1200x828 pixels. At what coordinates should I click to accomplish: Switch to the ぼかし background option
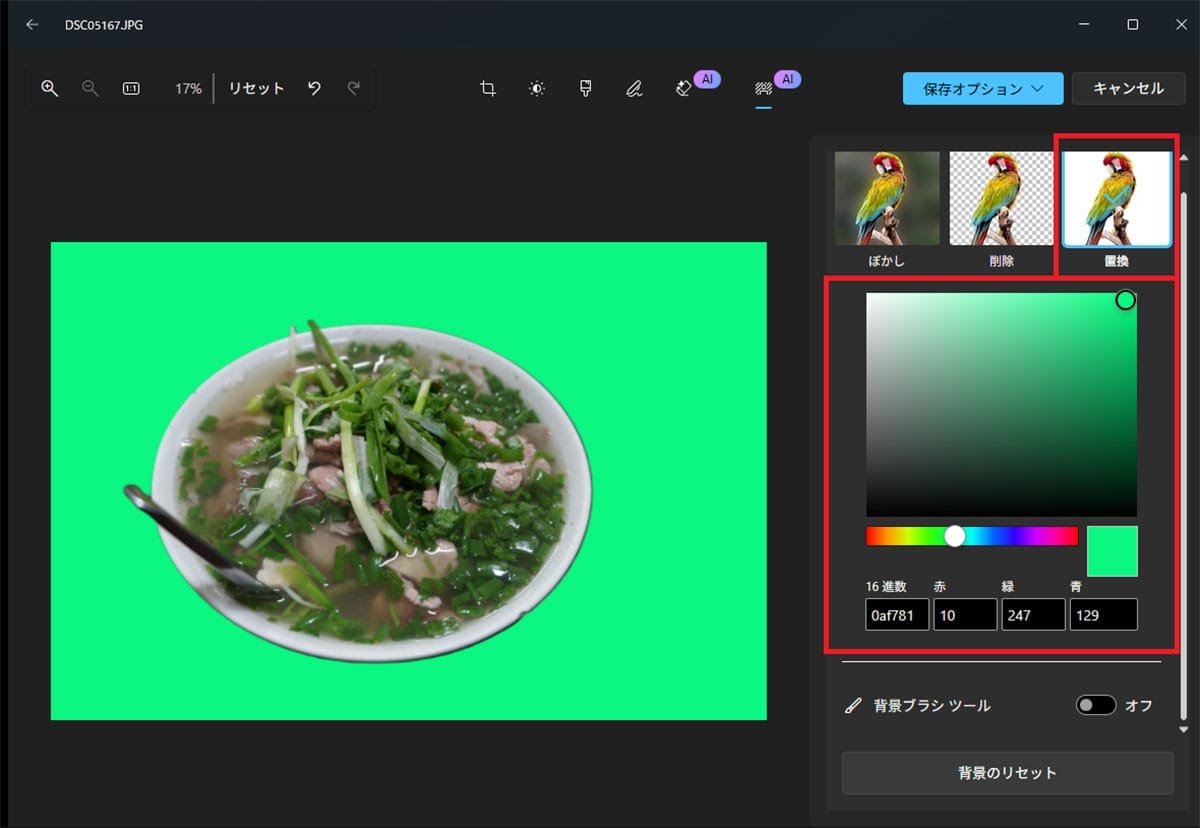point(886,200)
